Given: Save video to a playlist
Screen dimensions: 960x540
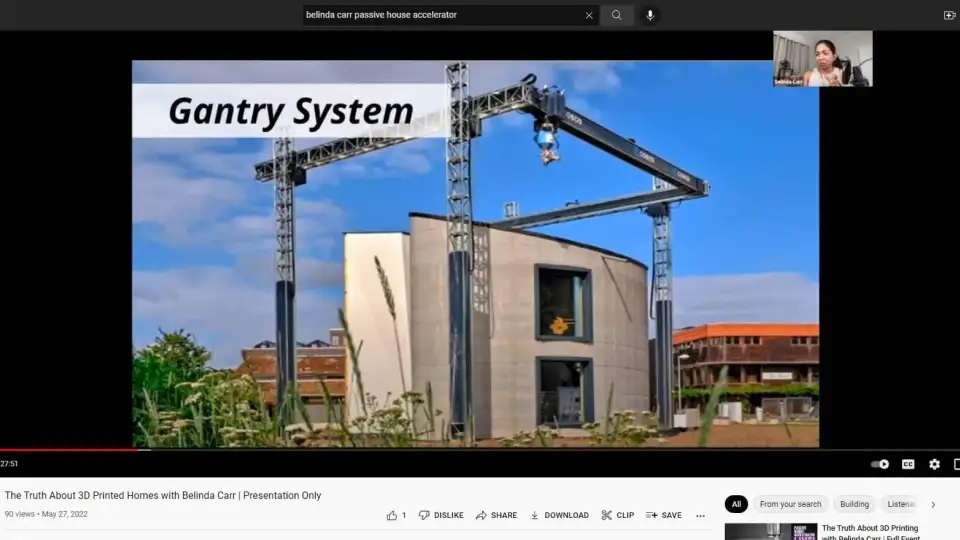Looking at the screenshot, I should (x=664, y=515).
